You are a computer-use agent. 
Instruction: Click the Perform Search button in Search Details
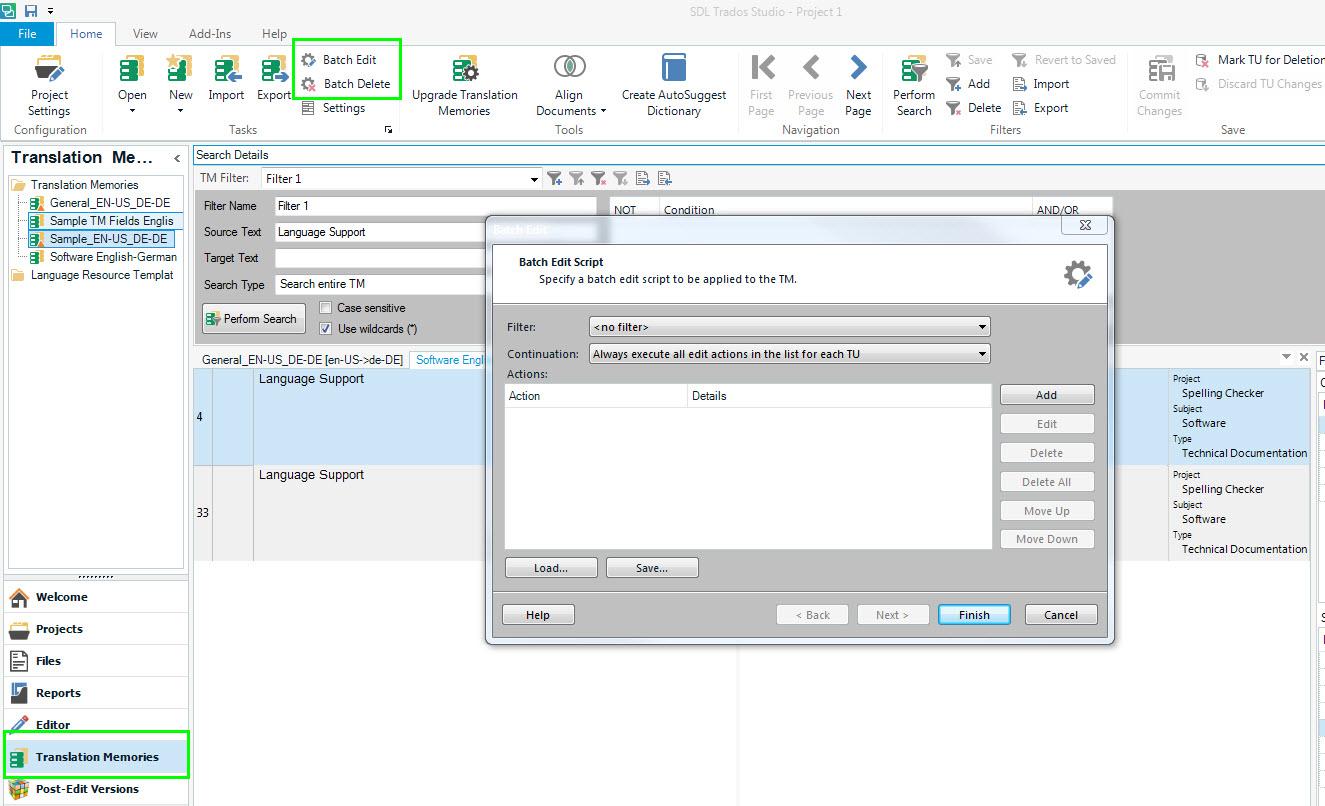pyautogui.click(x=254, y=319)
